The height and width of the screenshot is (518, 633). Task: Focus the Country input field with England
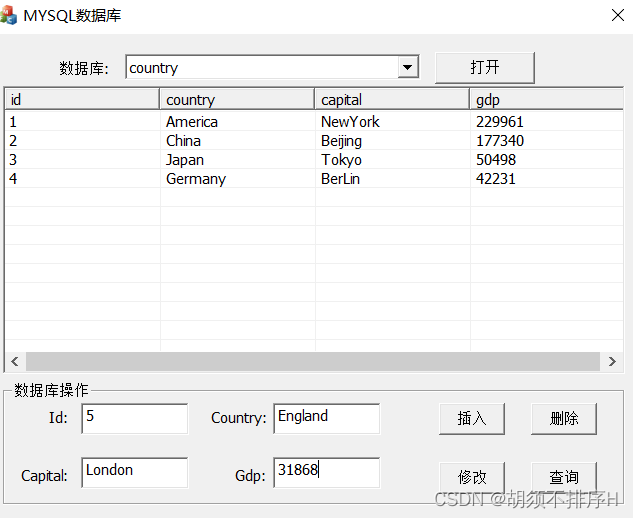(326, 418)
